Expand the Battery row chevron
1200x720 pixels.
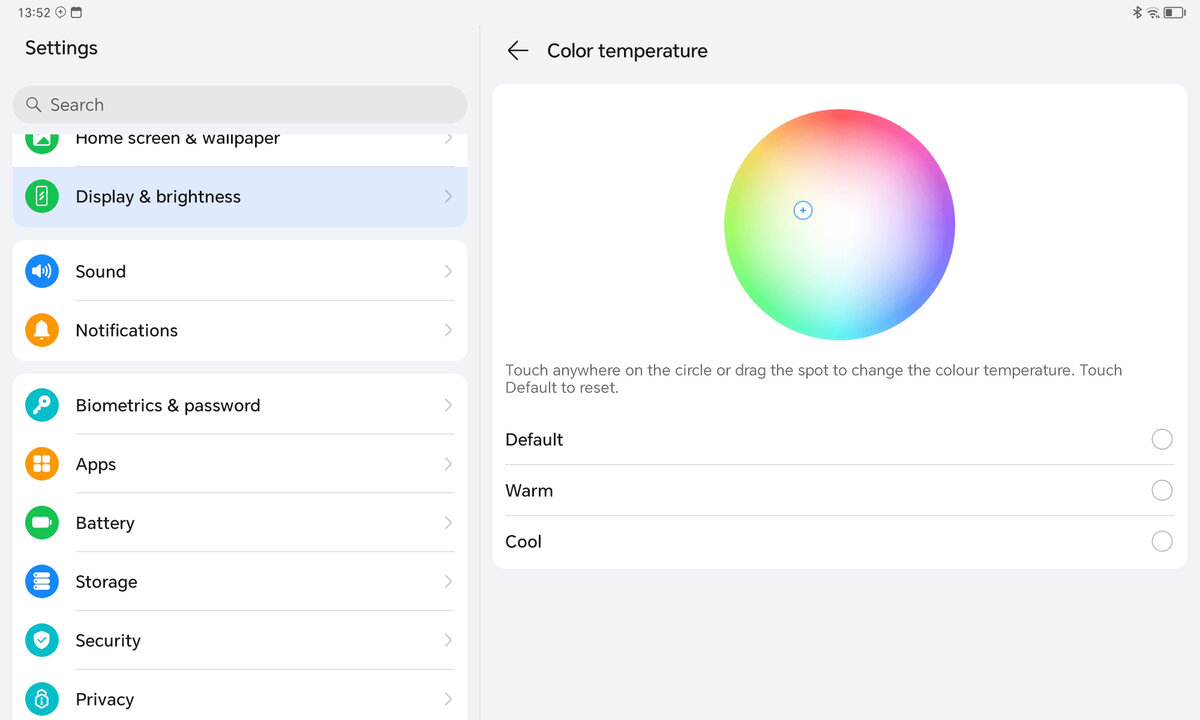coord(448,523)
